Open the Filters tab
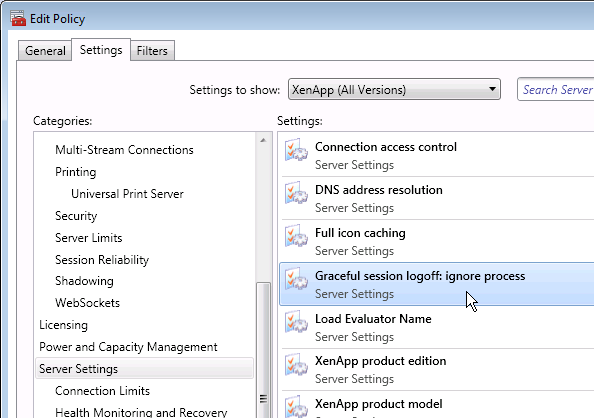The width and height of the screenshot is (594, 418). tap(152, 50)
